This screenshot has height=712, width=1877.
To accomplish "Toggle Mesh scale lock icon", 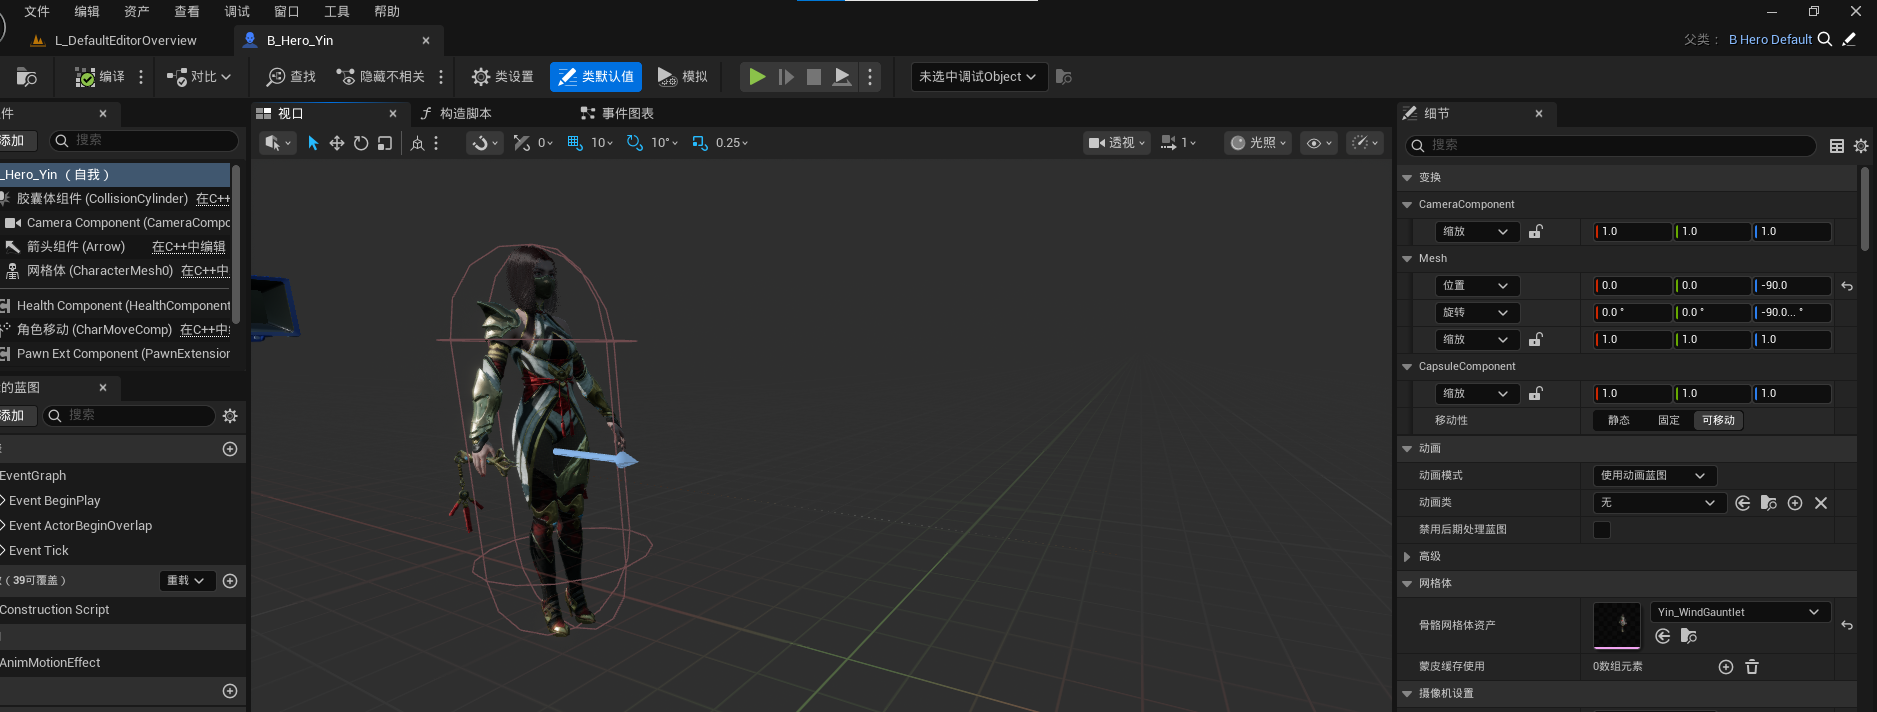I will point(1536,339).
